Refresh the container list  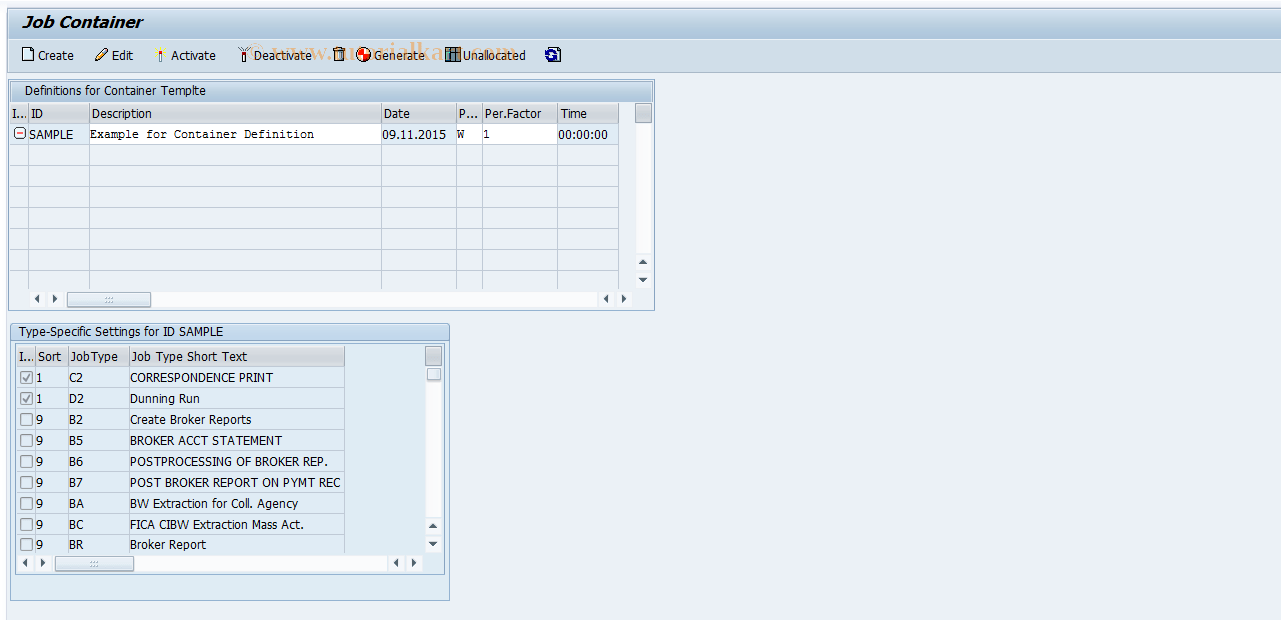[552, 55]
